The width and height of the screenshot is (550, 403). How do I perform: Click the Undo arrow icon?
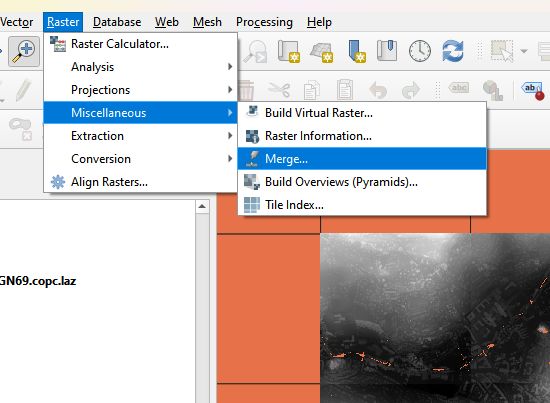click(x=378, y=90)
